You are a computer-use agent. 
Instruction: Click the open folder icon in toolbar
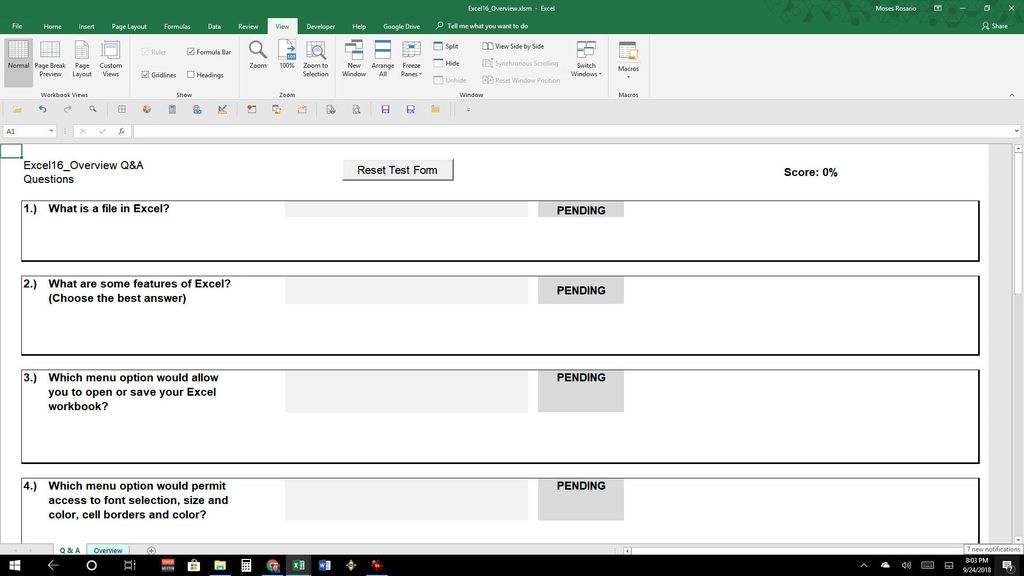[x=17, y=110]
